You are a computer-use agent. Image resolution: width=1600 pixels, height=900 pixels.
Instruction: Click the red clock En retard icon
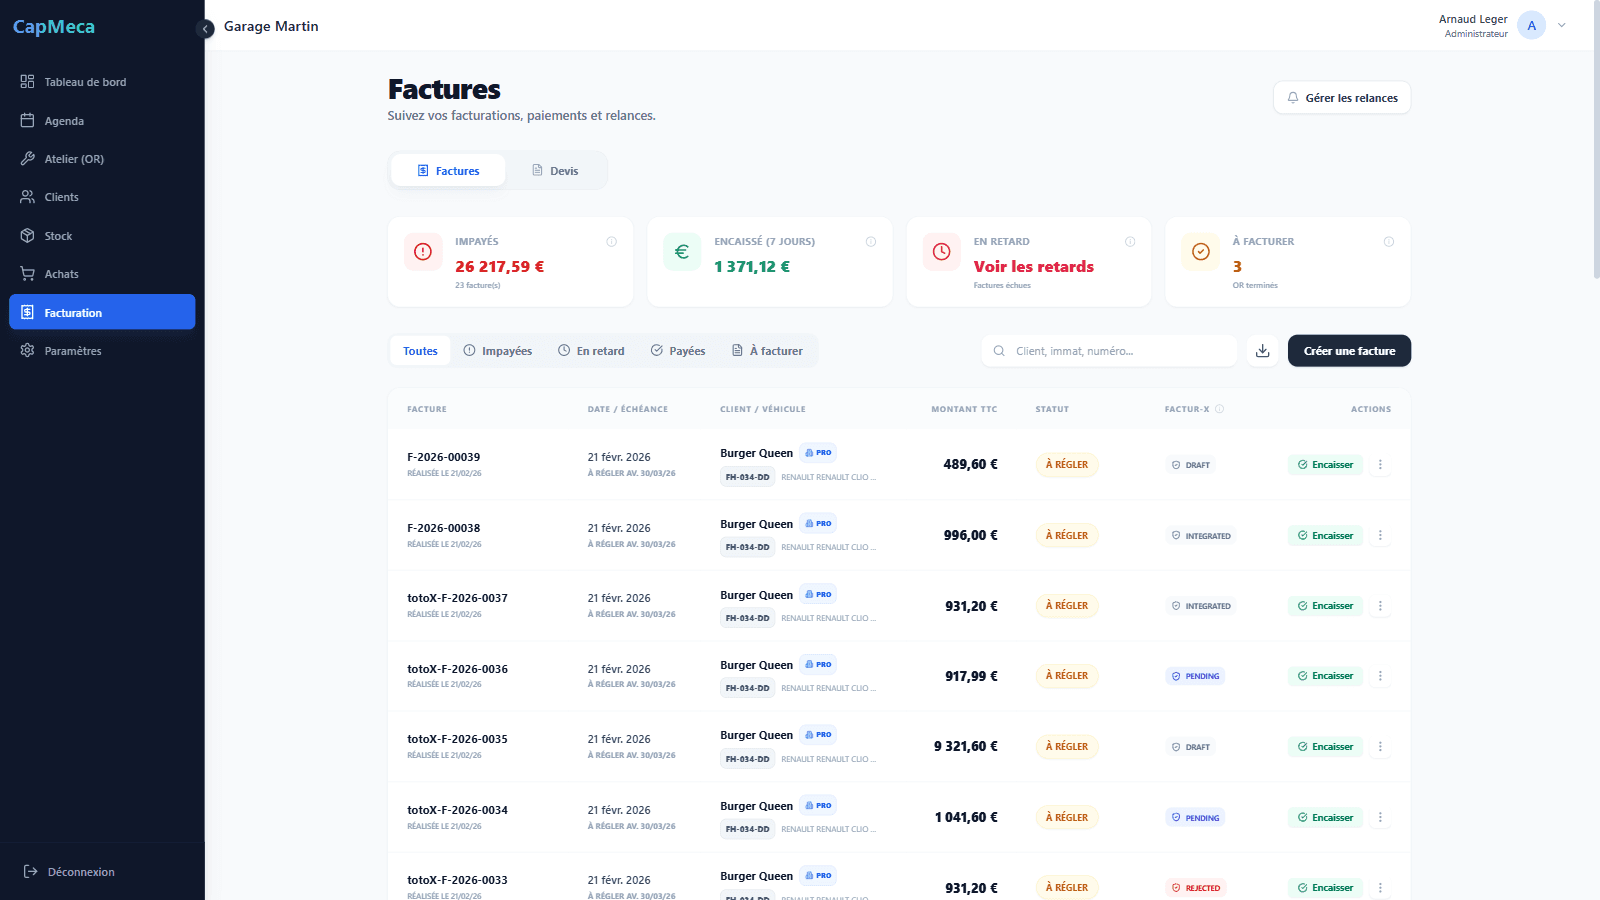941,252
